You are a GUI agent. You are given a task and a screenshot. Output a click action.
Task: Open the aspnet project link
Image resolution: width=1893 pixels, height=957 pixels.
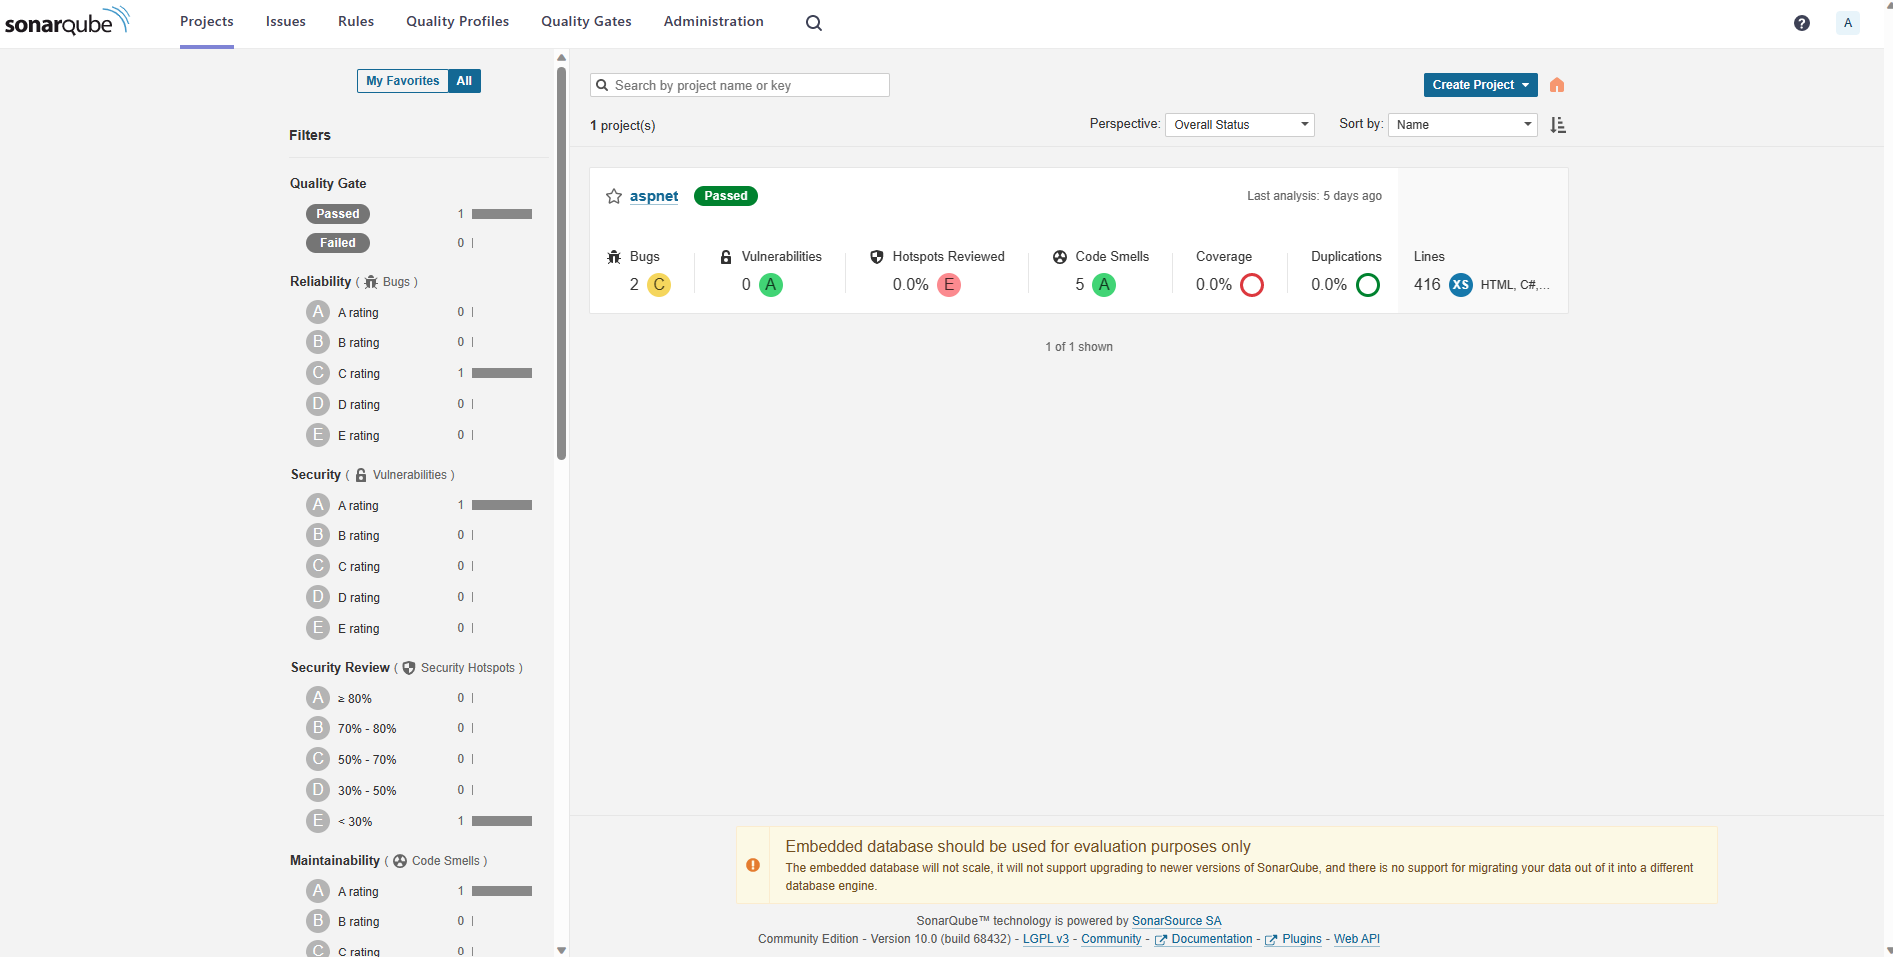point(654,196)
